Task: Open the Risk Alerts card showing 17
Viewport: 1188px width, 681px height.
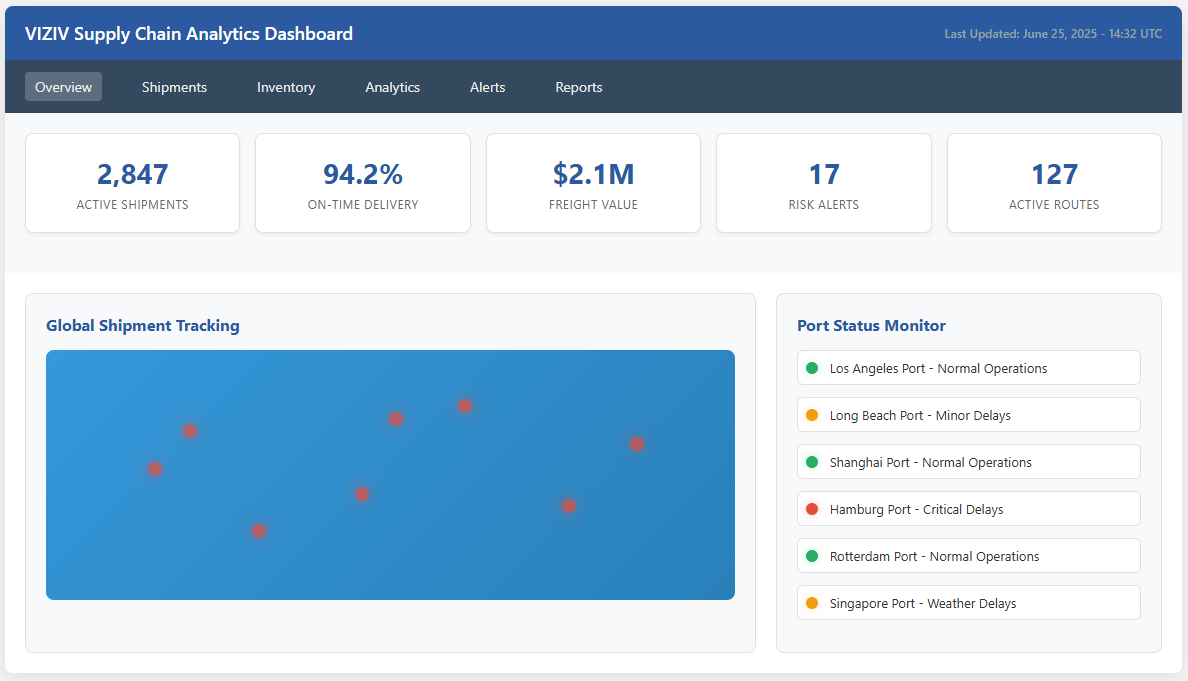Action: coord(823,183)
